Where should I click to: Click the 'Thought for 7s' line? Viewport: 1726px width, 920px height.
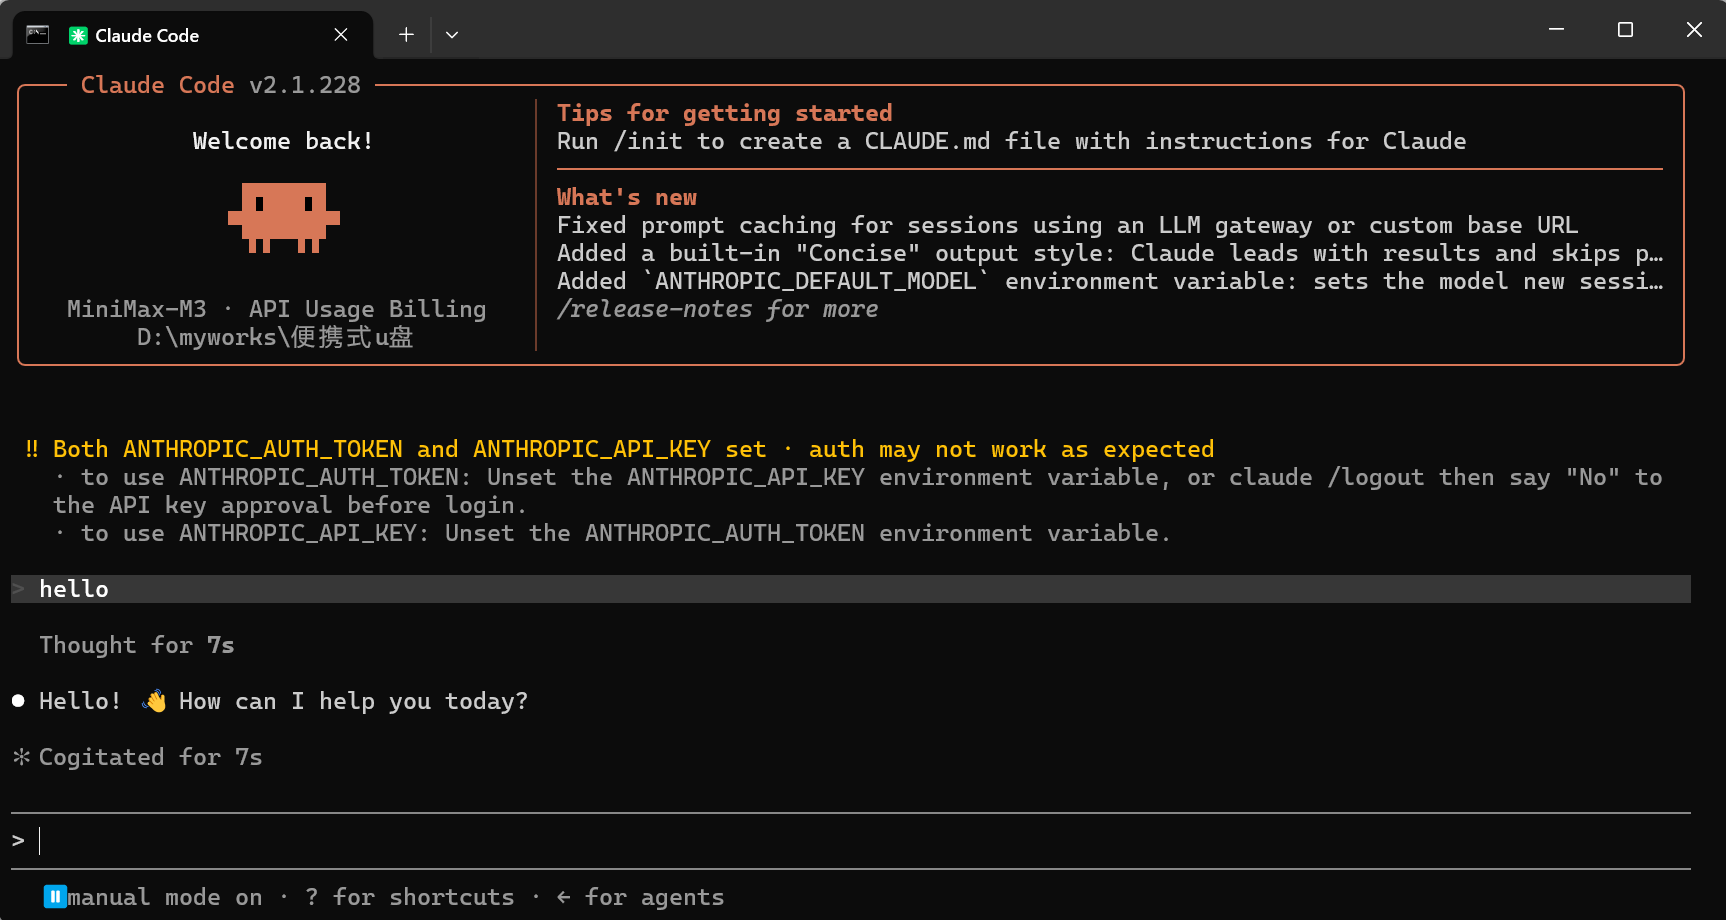click(x=137, y=645)
